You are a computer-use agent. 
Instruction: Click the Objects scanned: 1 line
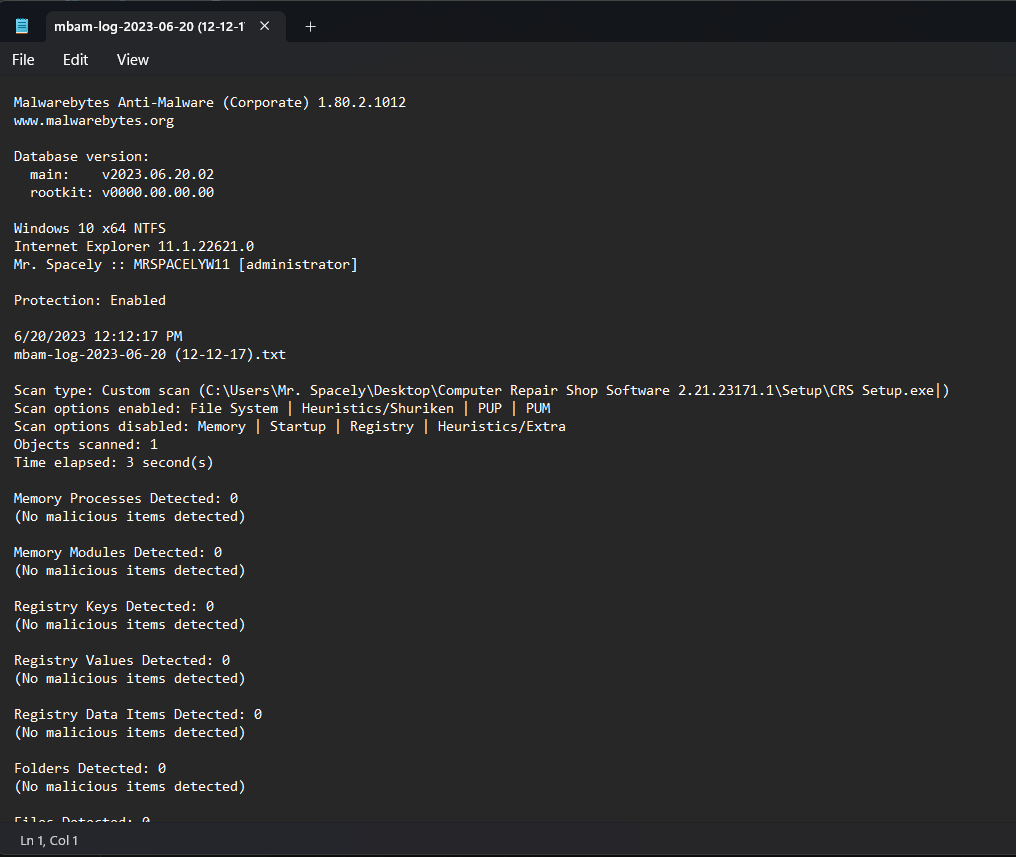click(x=86, y=444)
